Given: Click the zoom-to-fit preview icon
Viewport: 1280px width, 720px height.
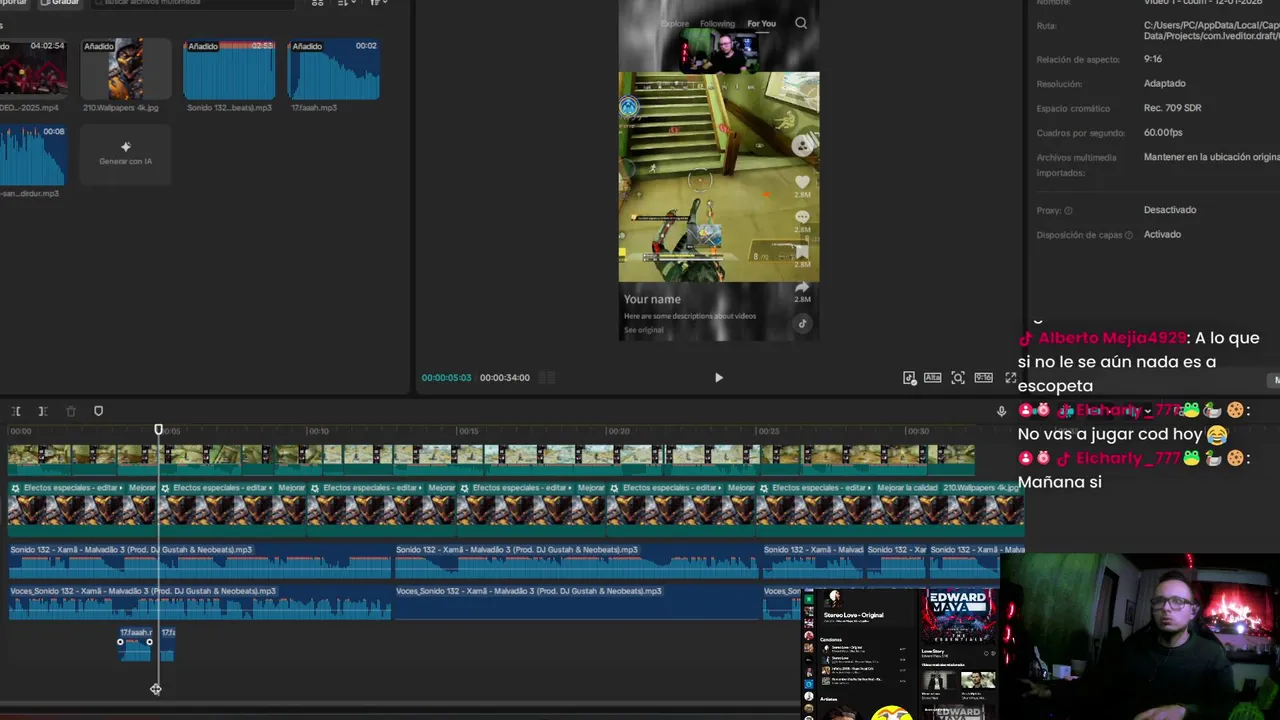Looking at the screenshot, I should coord(958,378).
